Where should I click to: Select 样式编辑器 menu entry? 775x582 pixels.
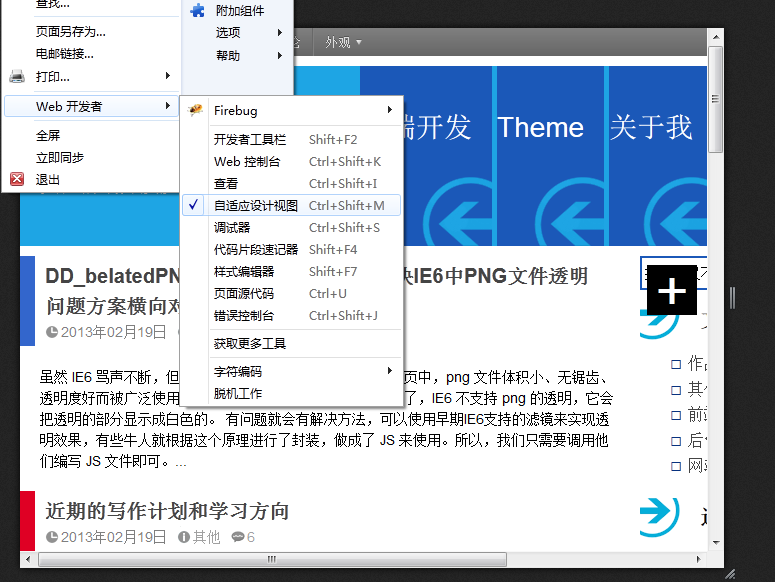coord(244,272)
